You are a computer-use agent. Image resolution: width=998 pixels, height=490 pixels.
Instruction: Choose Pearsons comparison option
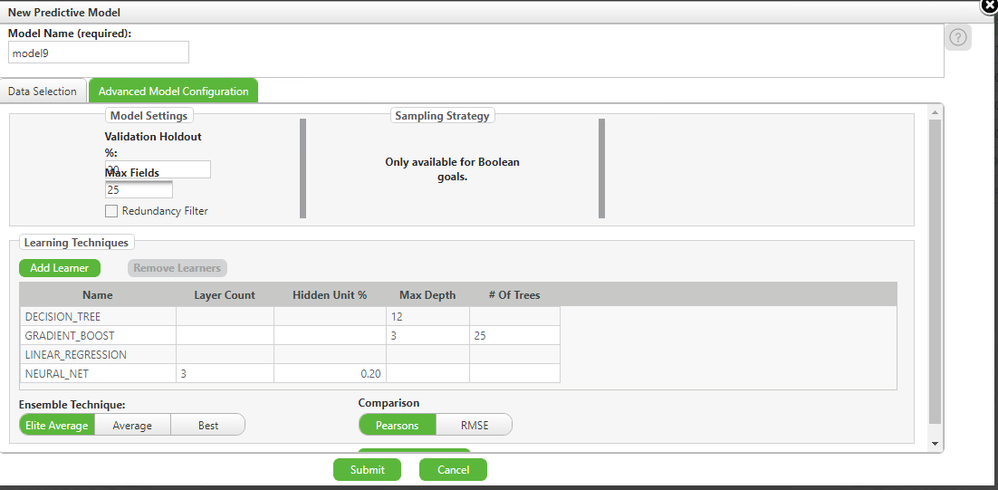397,425
